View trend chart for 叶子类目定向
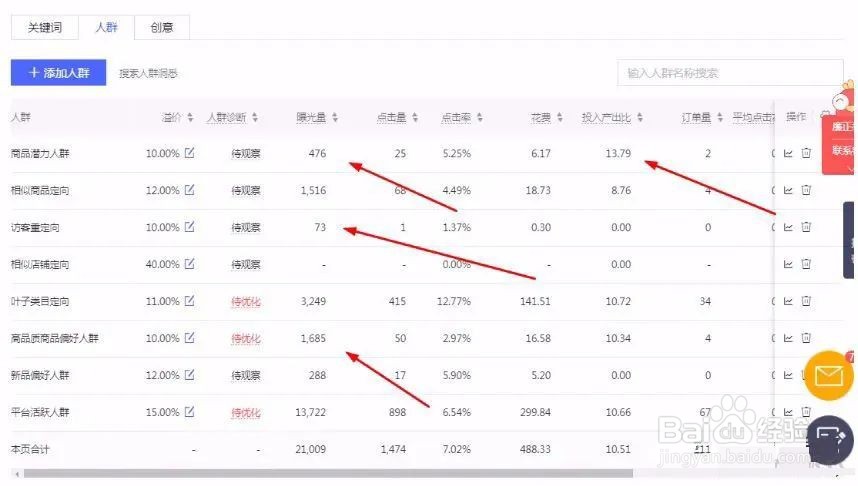This screenshot has width=858, height=486. [788, 301]
